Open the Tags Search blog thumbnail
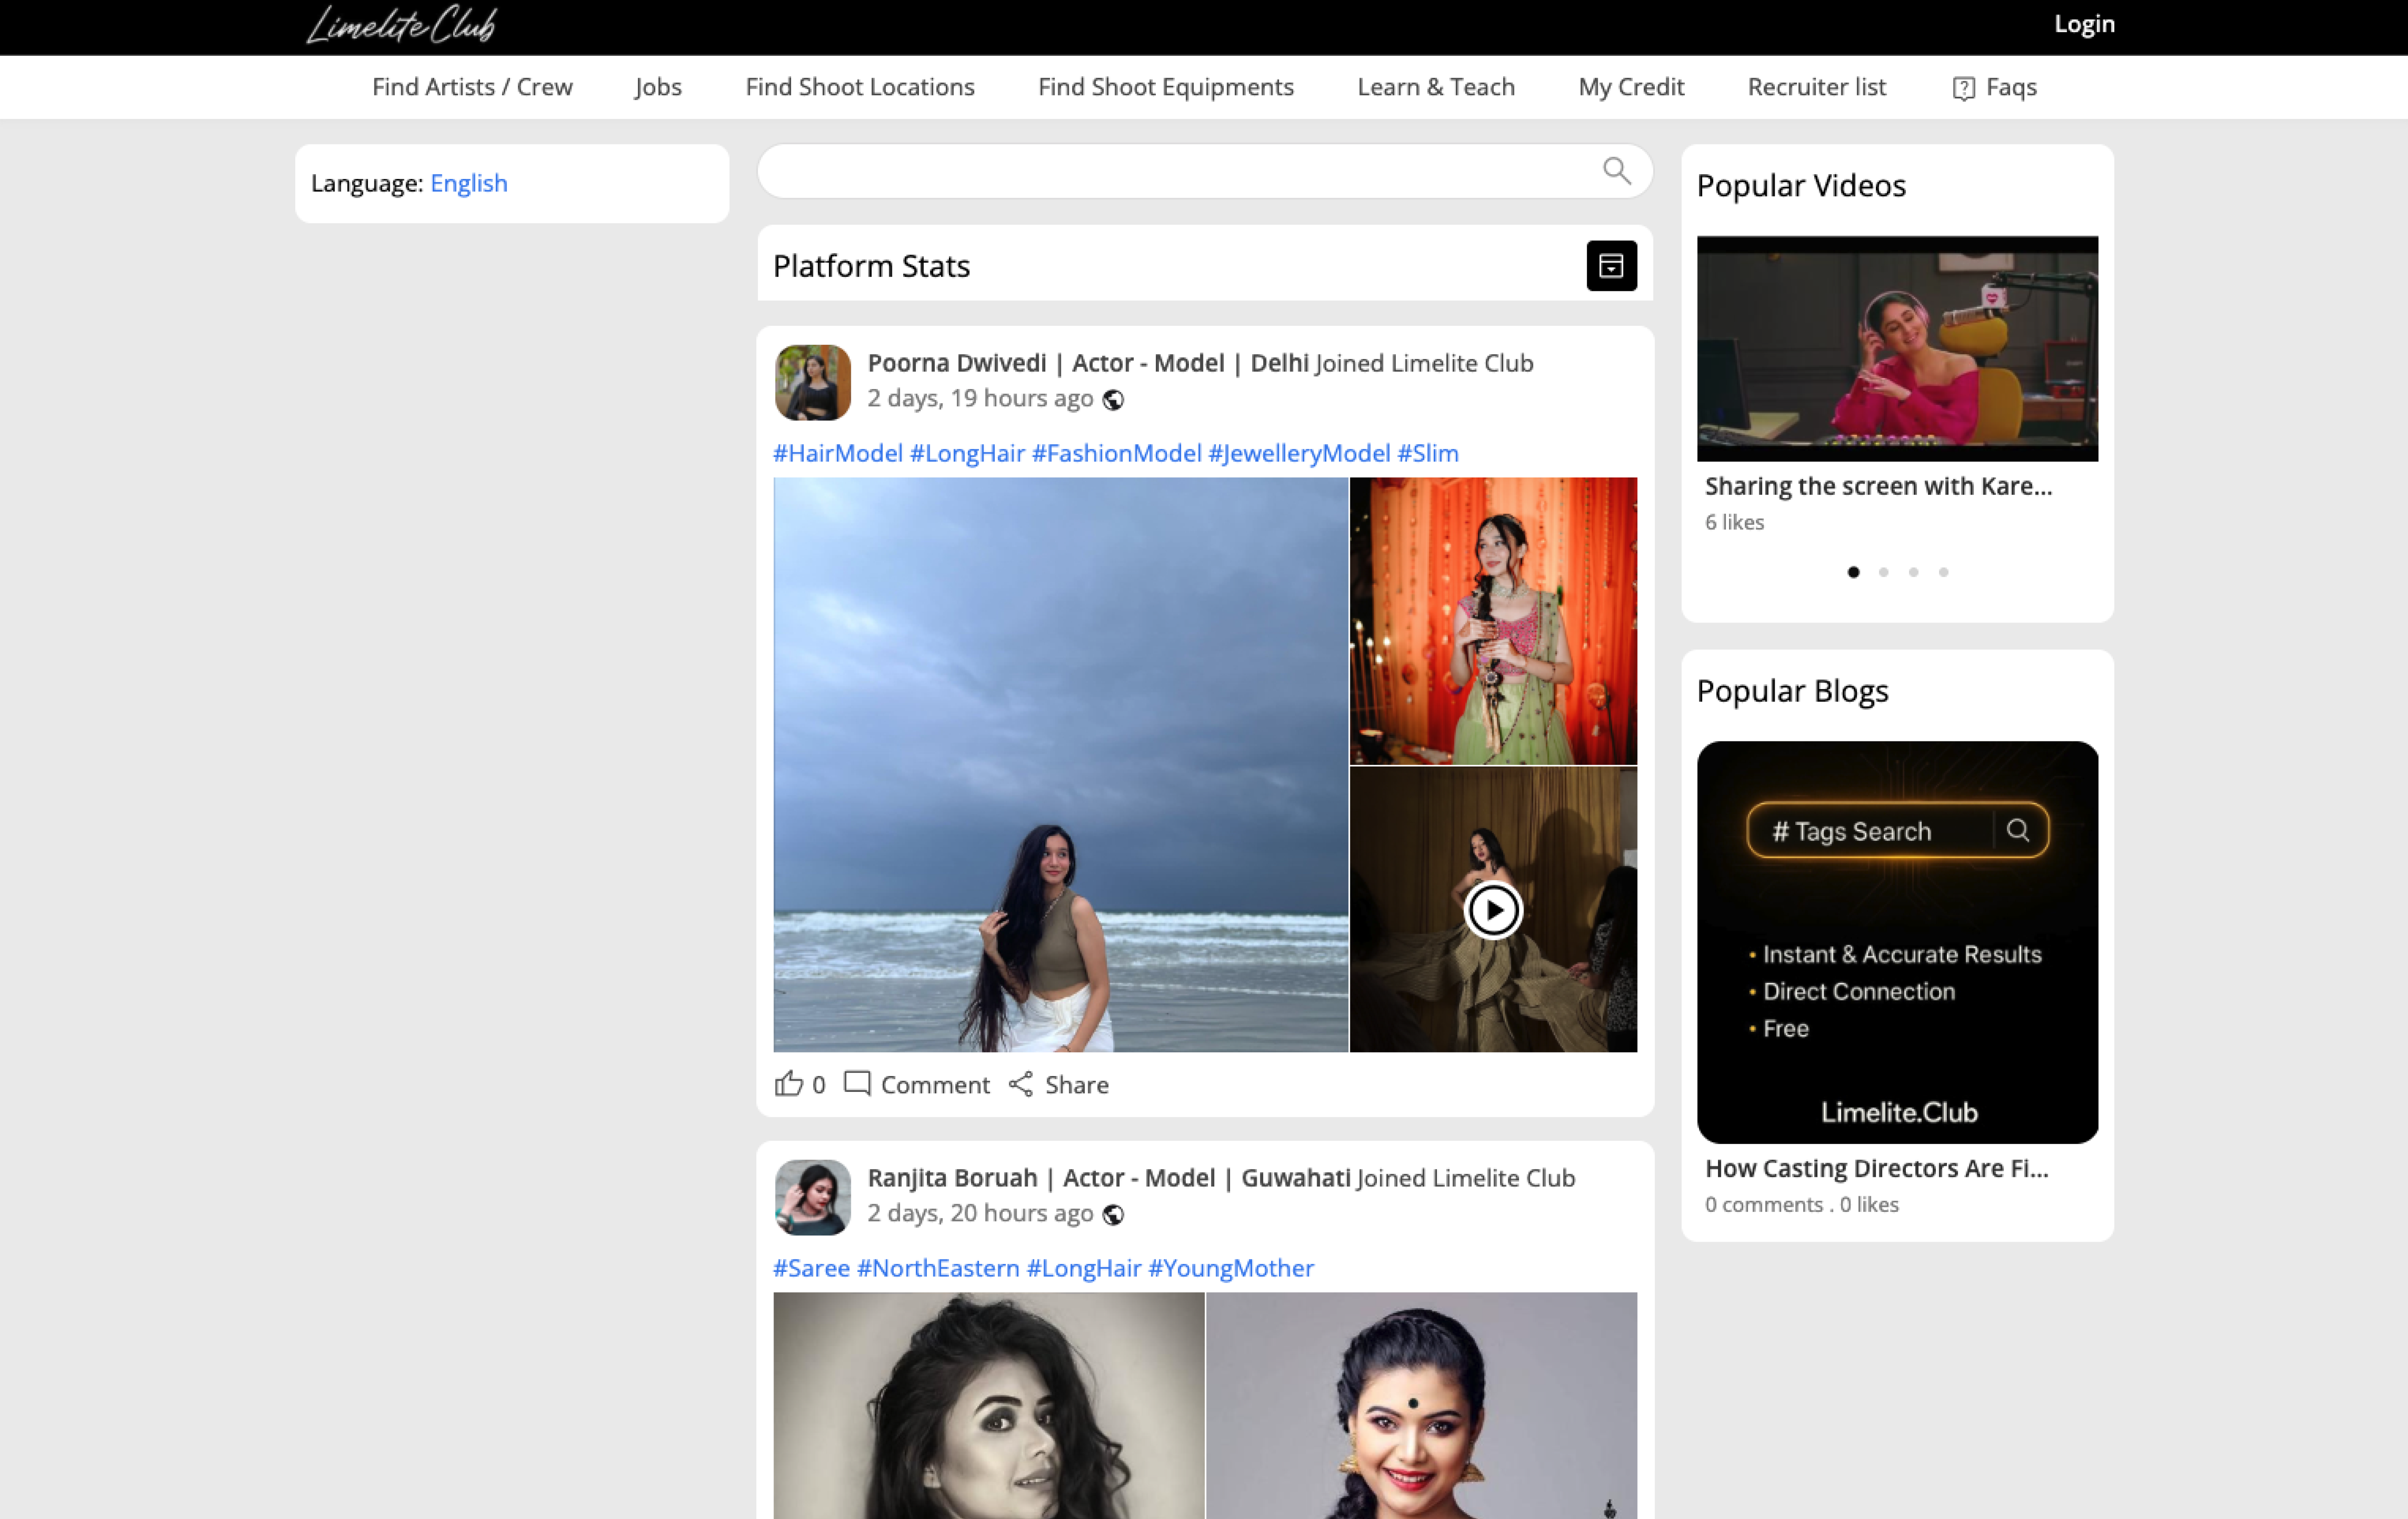 pyautogui.click(x=1897, y=942)
